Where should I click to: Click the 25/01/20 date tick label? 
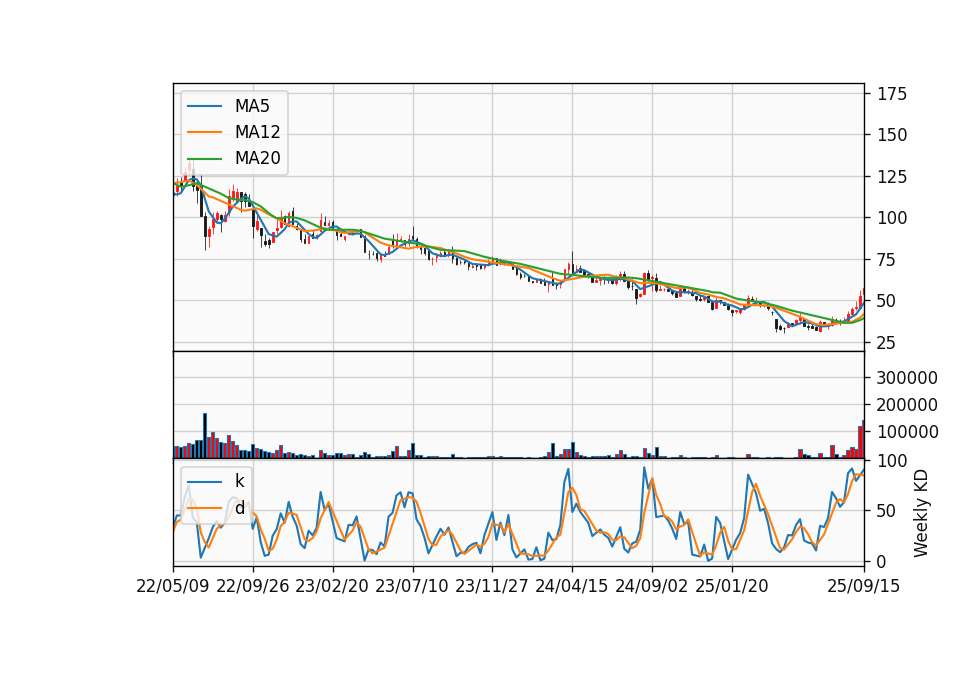(732, 586)
